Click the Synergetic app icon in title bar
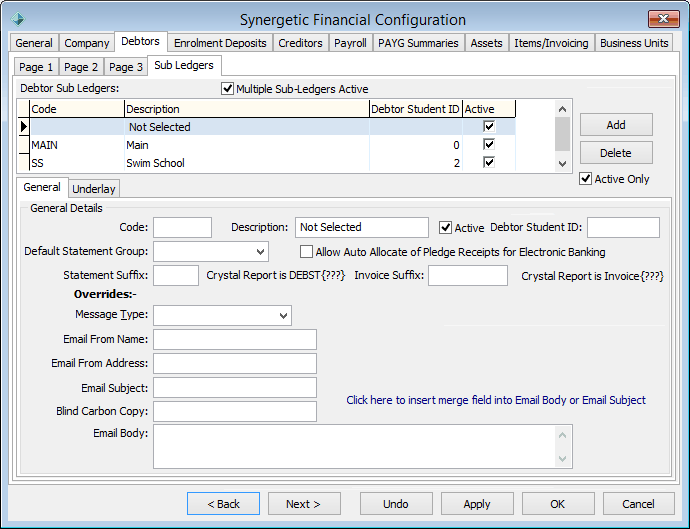 click(18, 19)
